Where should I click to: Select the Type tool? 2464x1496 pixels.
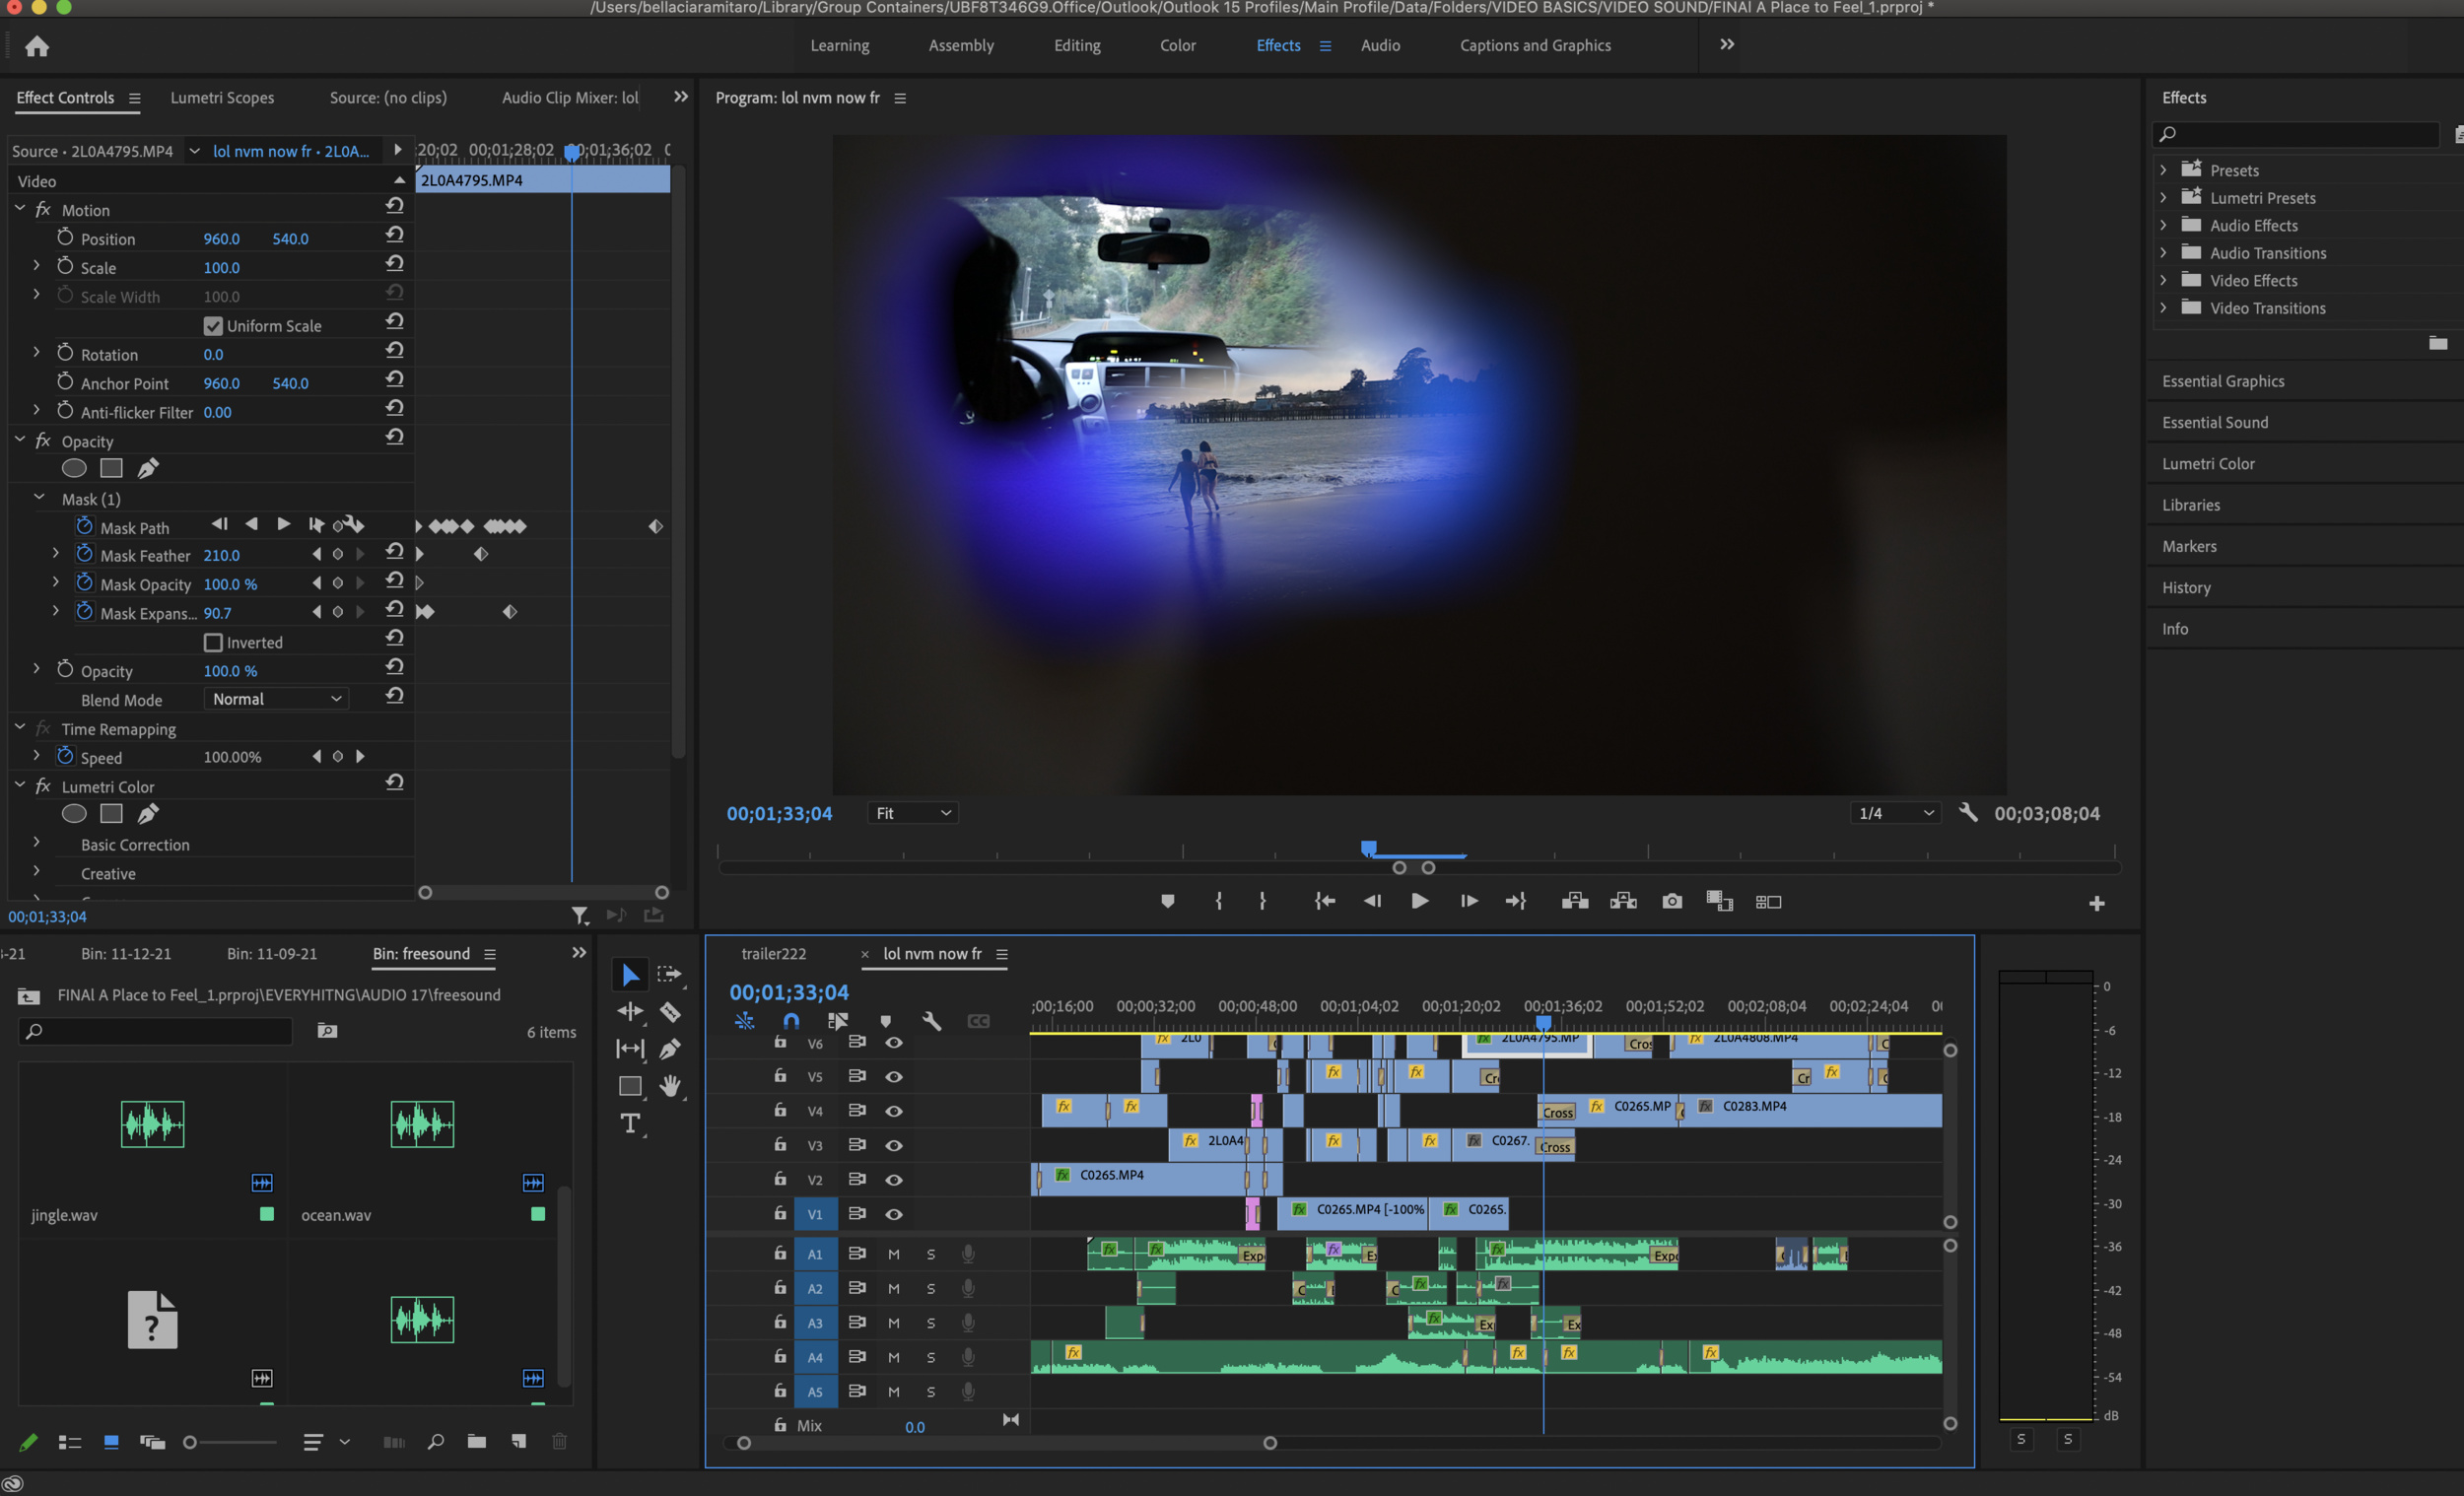pyautogui.click(x=630, y=1123)
